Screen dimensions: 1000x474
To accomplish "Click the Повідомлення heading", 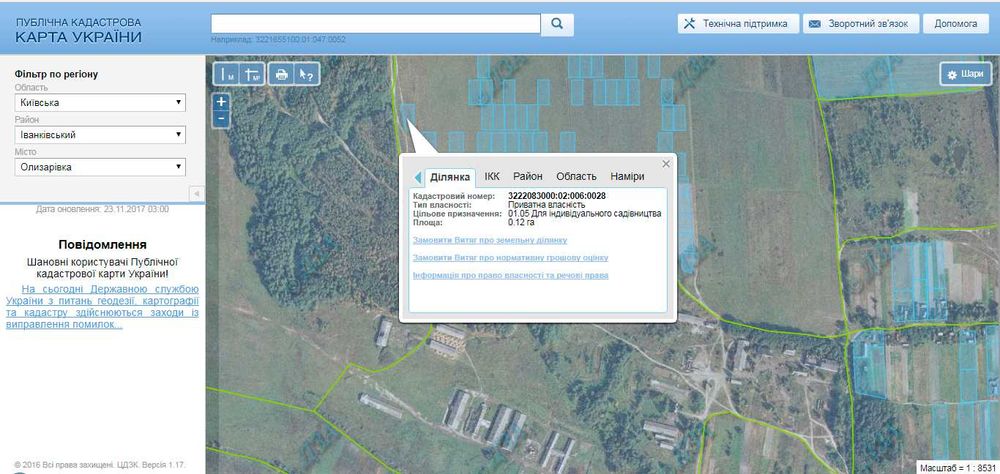I will [x=103, y=245].
